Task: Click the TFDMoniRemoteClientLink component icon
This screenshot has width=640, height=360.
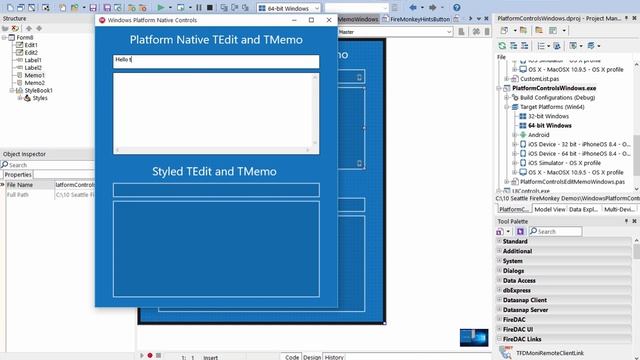Action: coord(506,353)
